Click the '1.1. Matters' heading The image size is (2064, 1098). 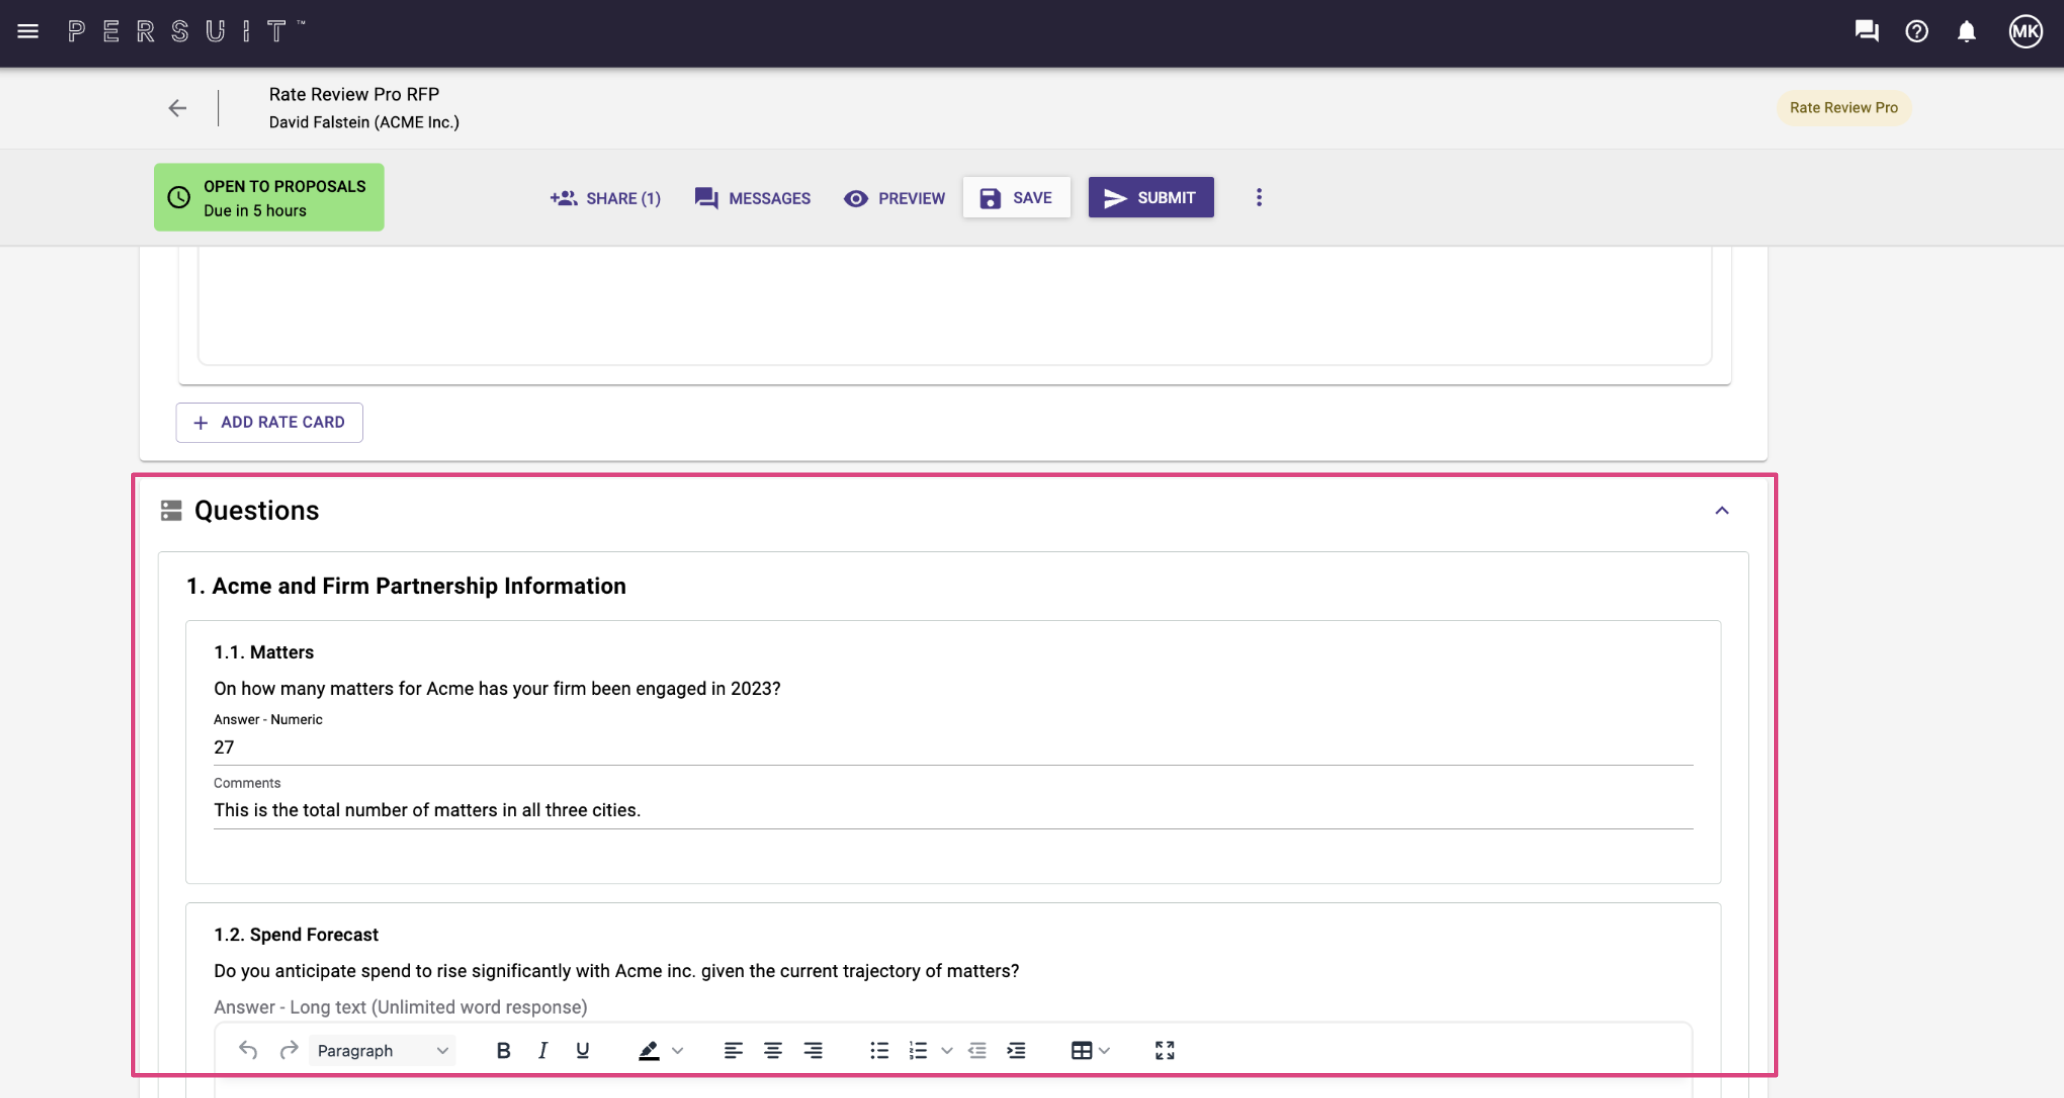click(x=264, y=652)
